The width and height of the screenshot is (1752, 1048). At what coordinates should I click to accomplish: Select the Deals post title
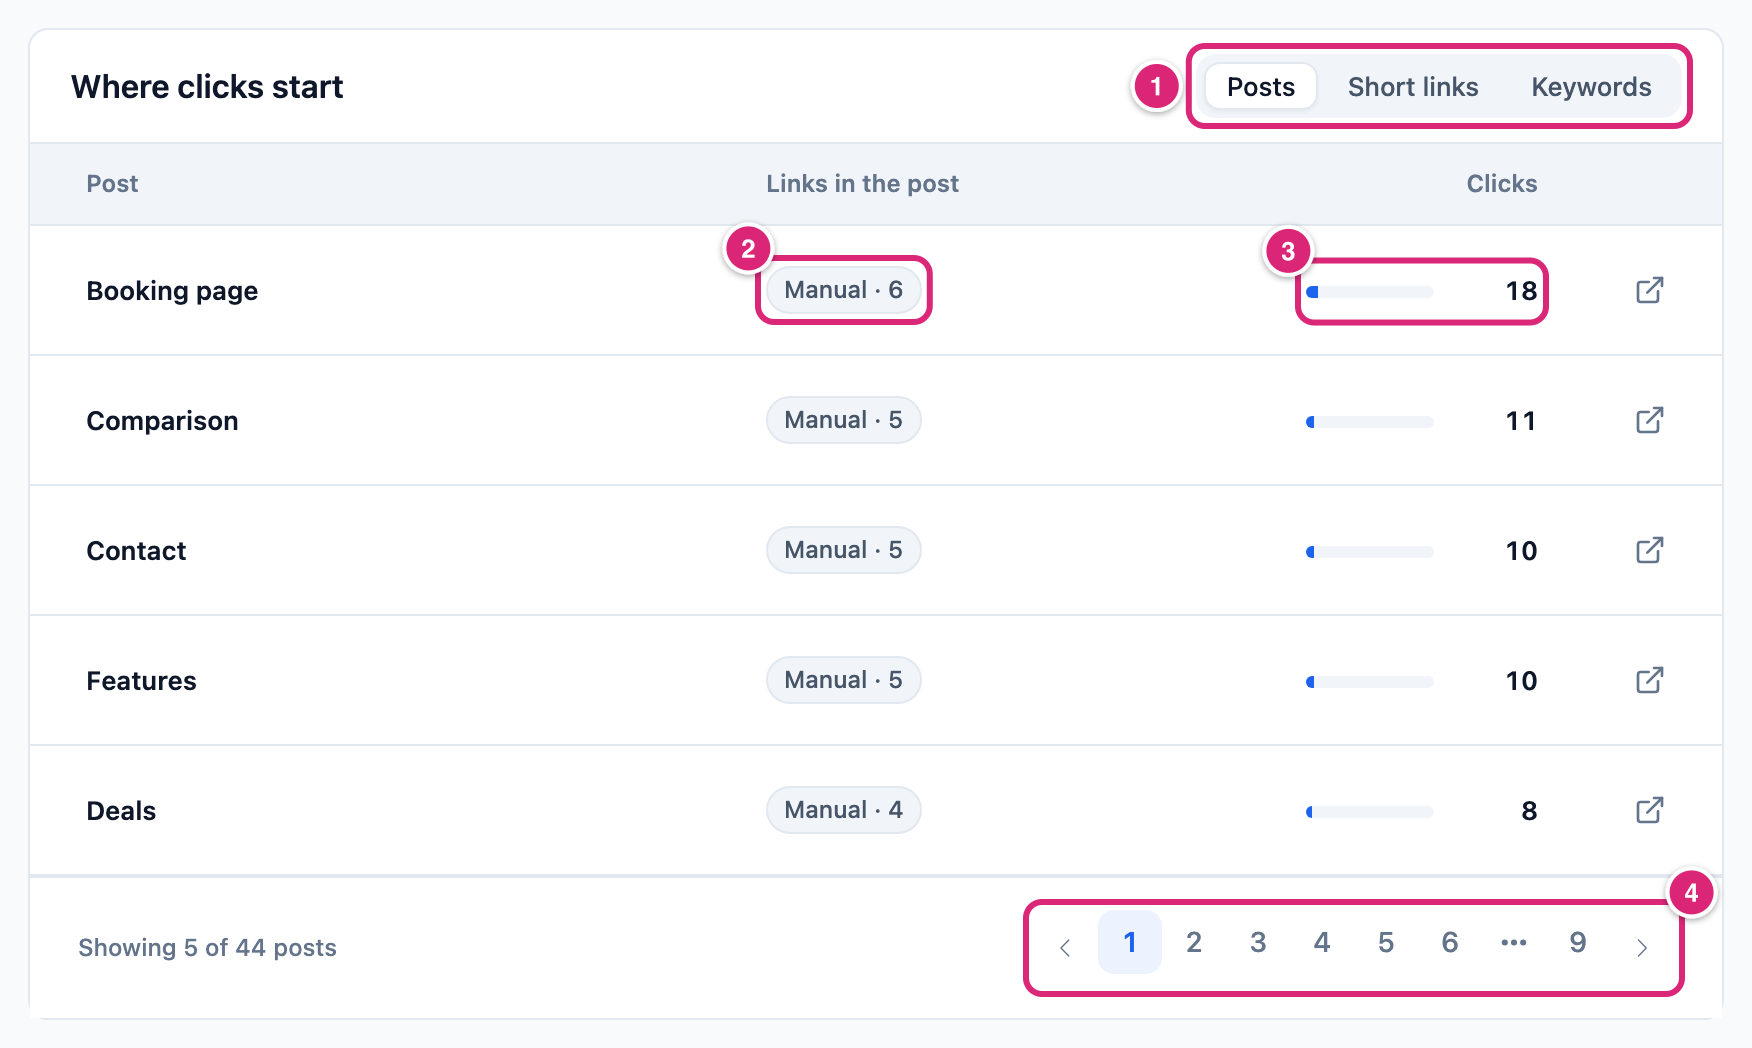[121, 811]
